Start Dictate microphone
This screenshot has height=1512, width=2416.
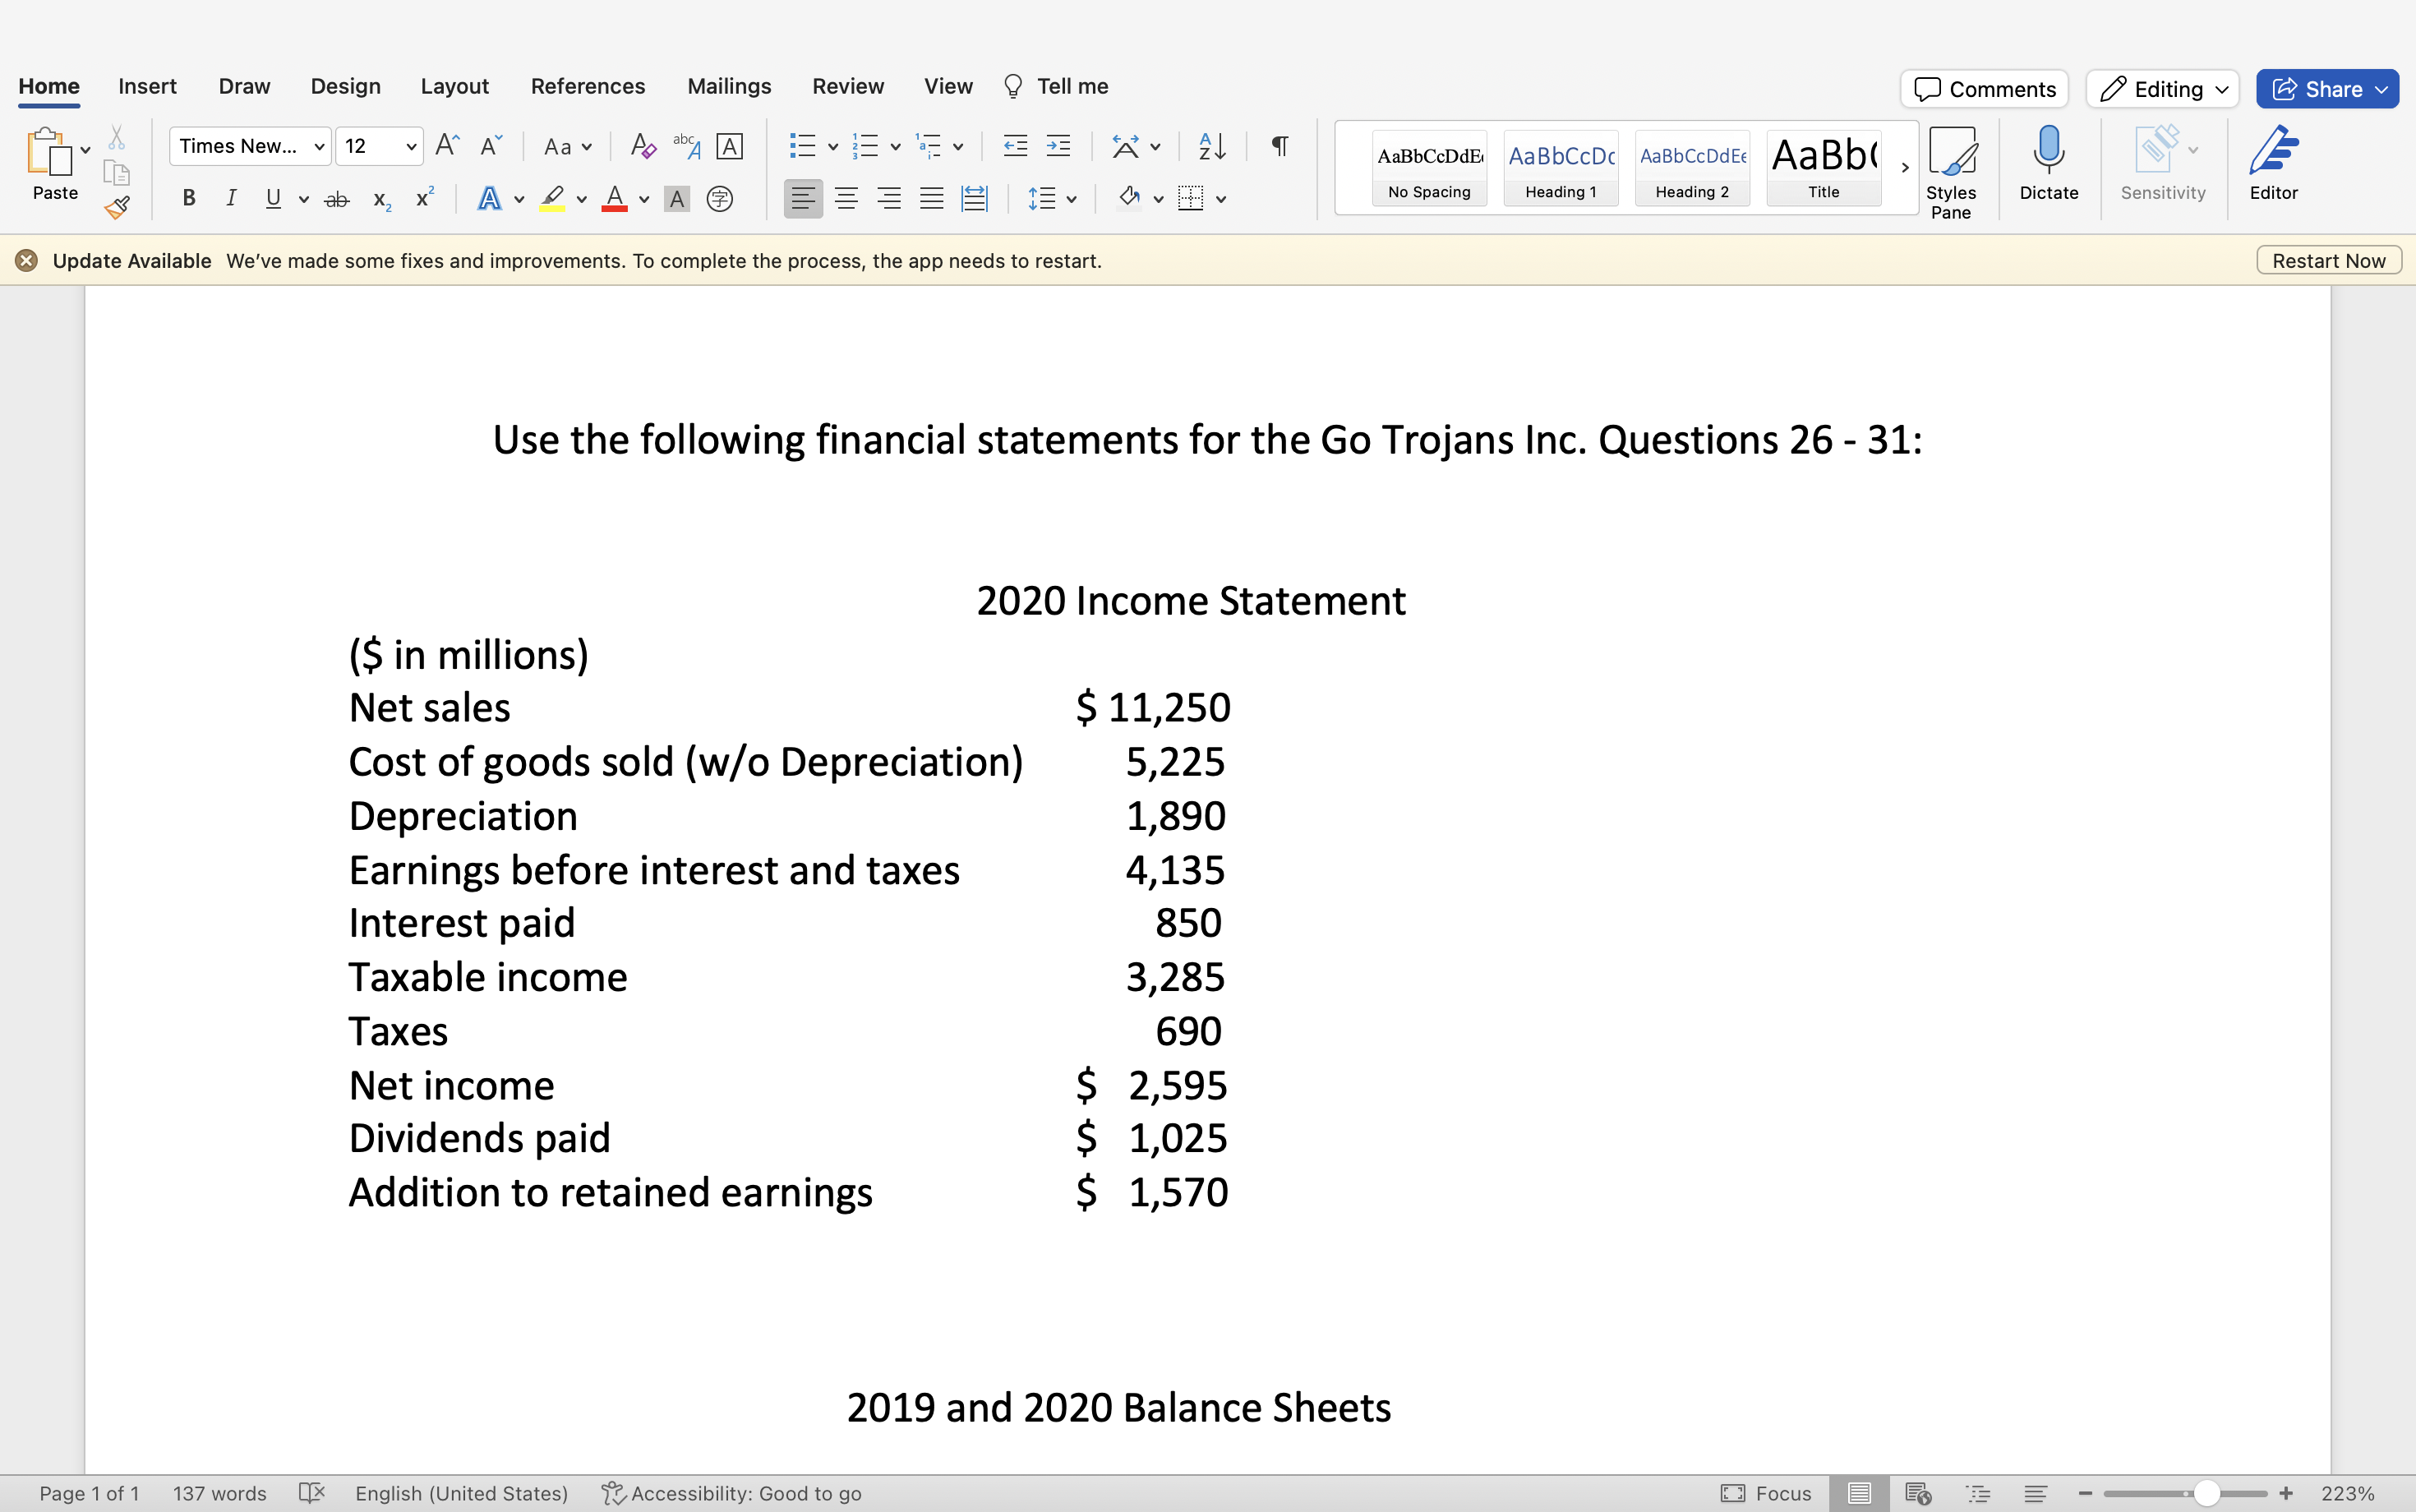[x=2049, y=163]
